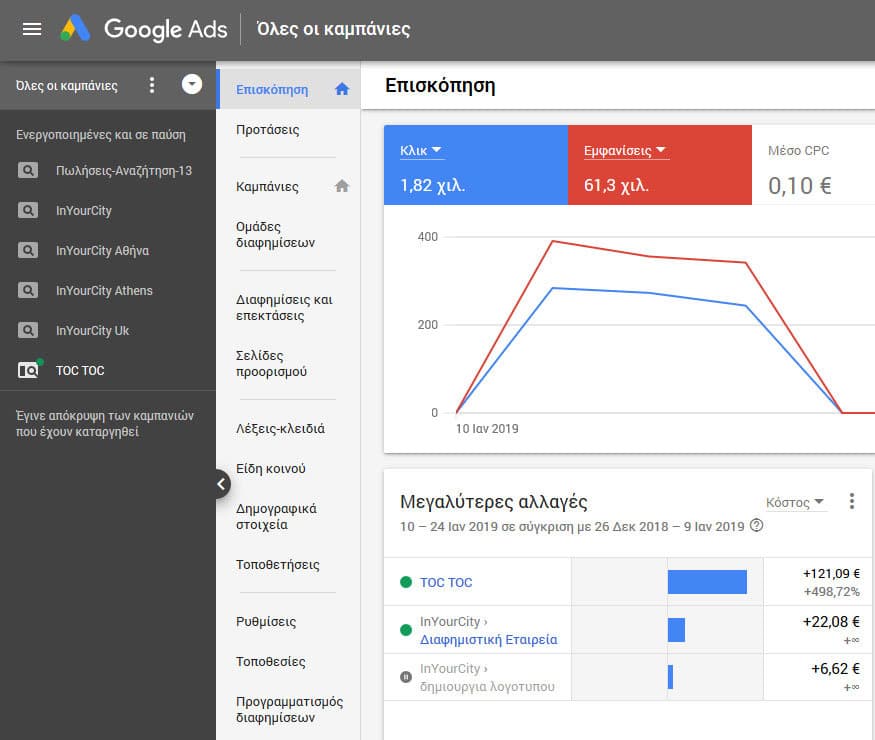Click home icon next to Επισκόπηση
875x740 pixels.
coord(342,89)
